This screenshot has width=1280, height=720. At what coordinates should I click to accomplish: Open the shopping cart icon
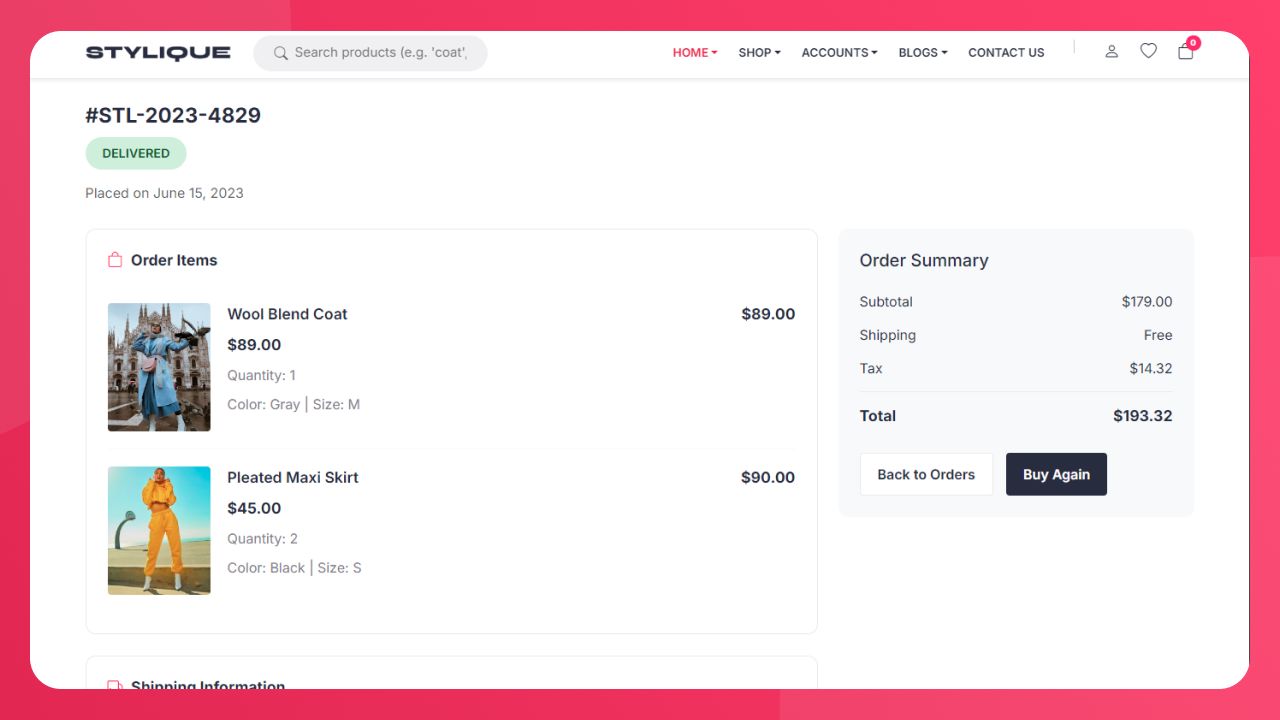[1185, 52]
